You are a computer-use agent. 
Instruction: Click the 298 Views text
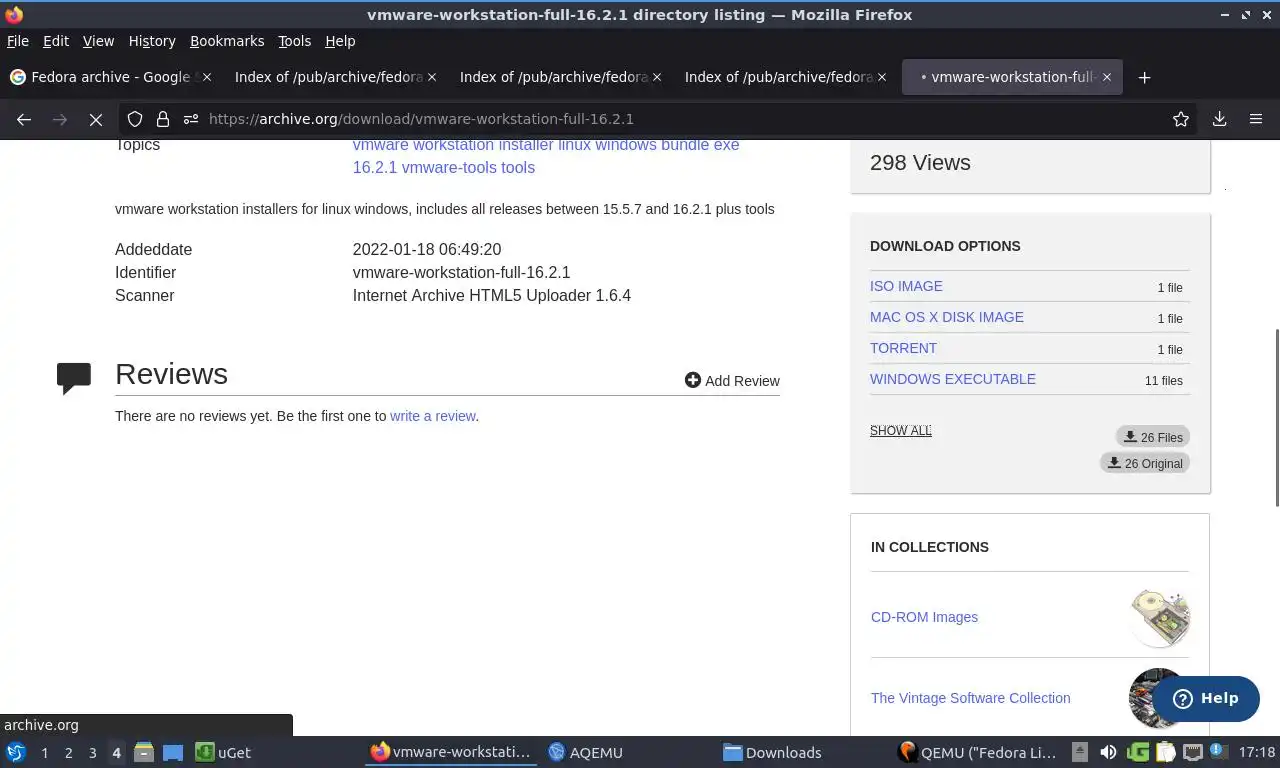[920, 162]
